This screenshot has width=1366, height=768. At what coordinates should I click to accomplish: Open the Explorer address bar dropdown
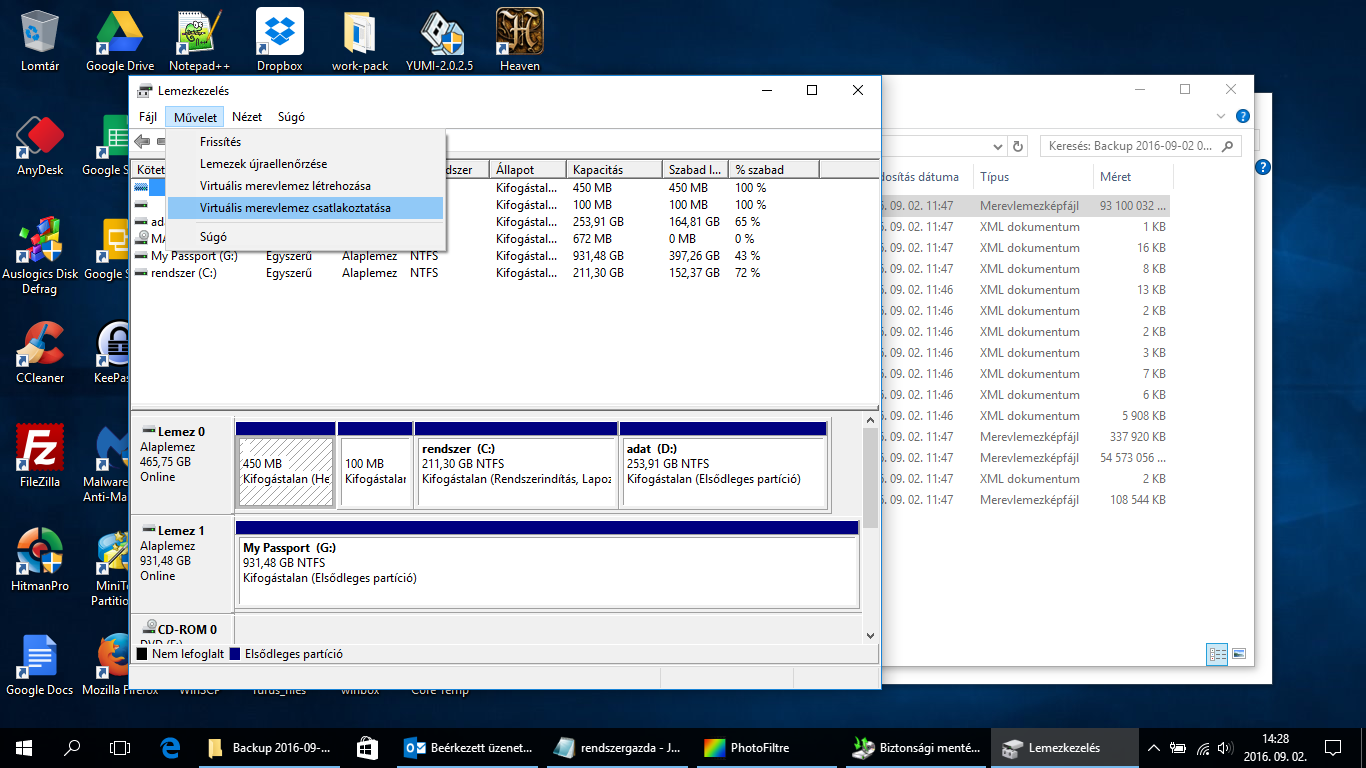point(997,147)
